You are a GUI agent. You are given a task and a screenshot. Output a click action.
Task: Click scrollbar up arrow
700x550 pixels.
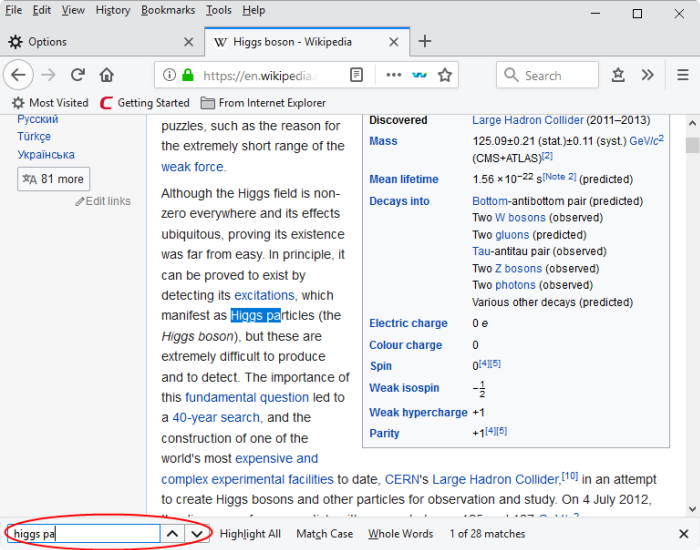tap(692, 123)
